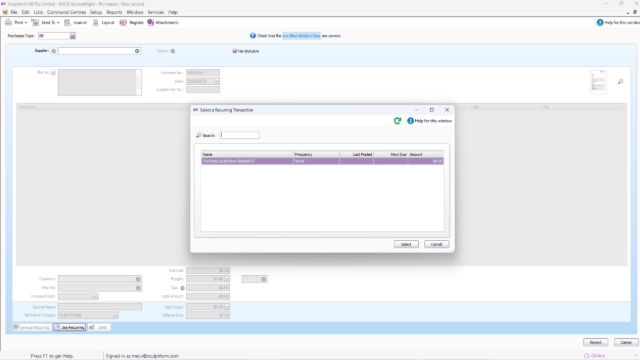Click the document preview thumbnail
Screen dimensions: 640x360
598,82
